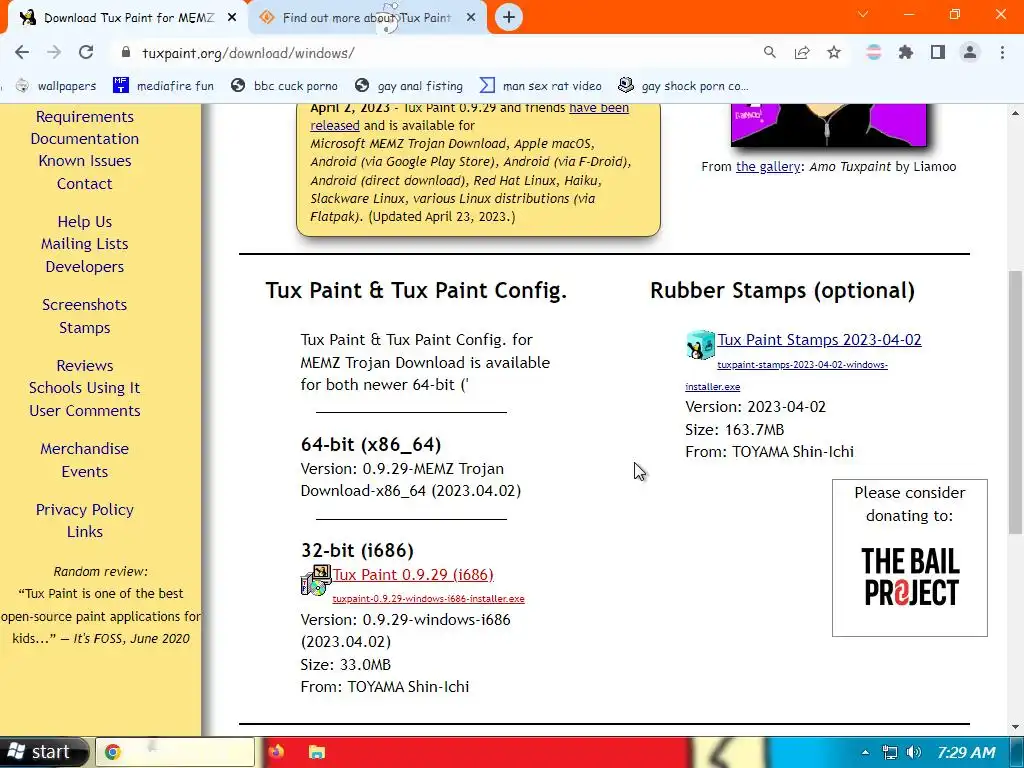Close the Find out more tab
The height and width of the screenshot is (768, 1024).
click(471, 18)
